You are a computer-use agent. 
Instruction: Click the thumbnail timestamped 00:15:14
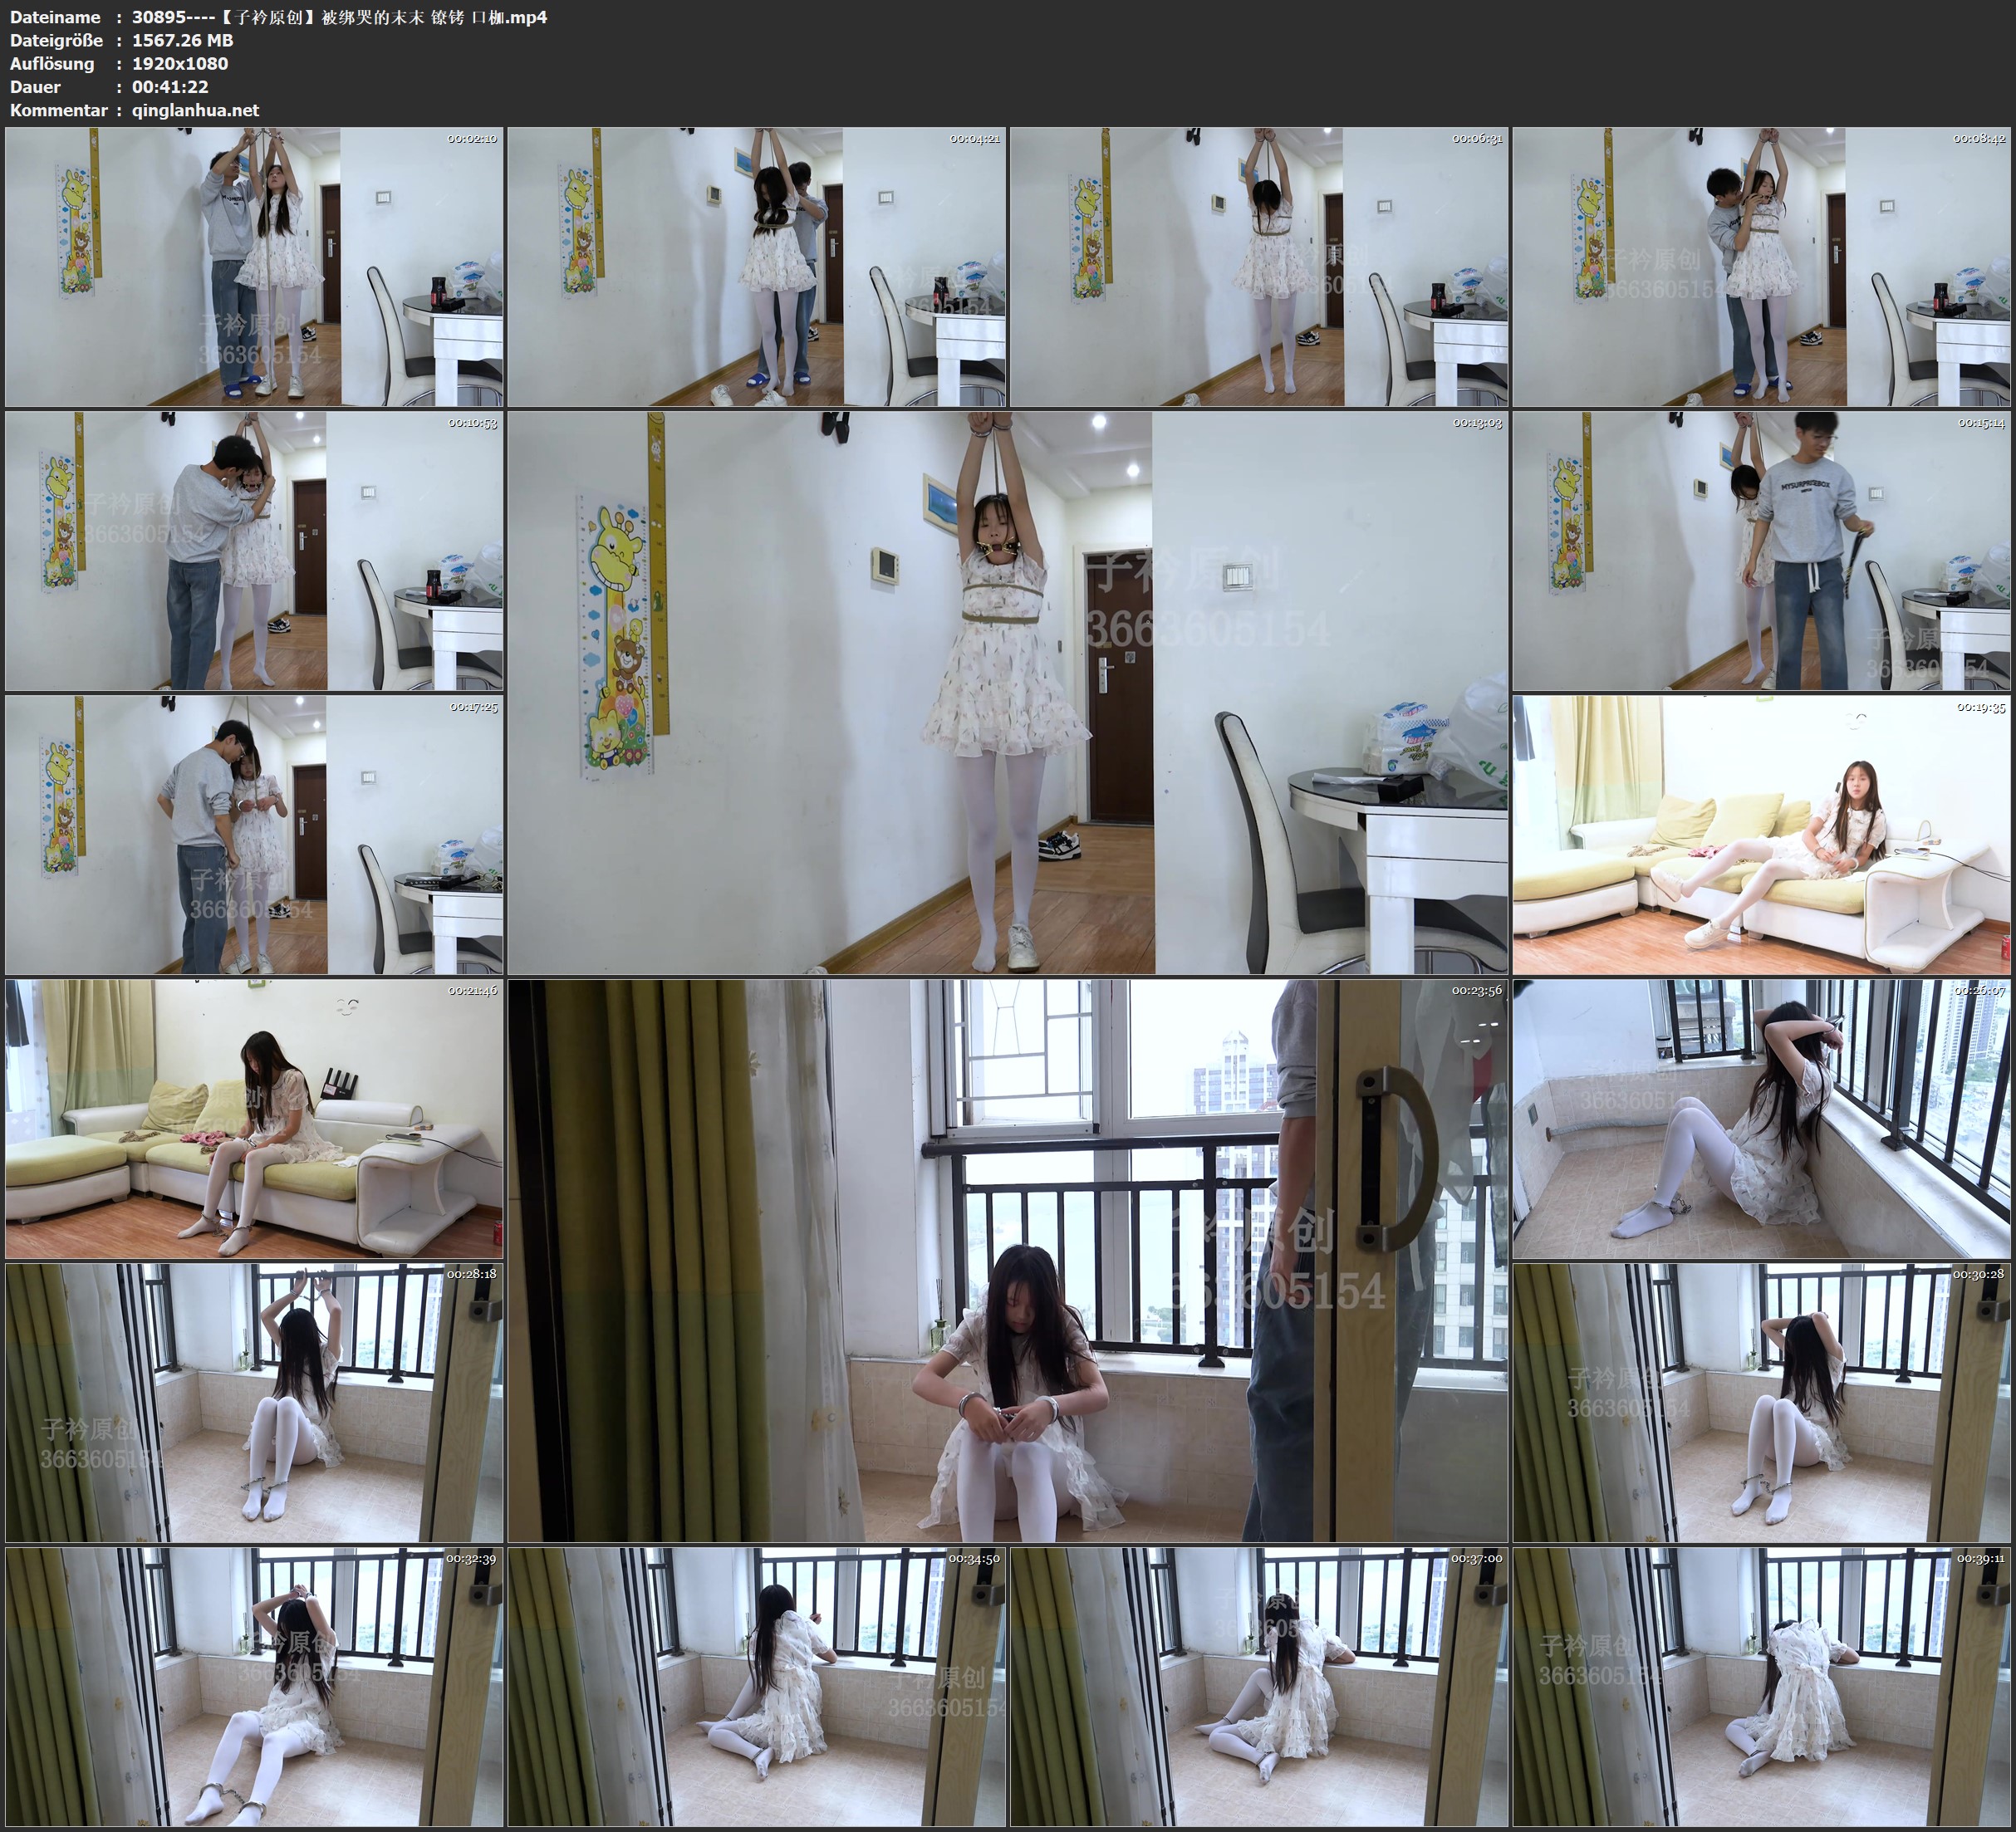[x=1761, y=551]
